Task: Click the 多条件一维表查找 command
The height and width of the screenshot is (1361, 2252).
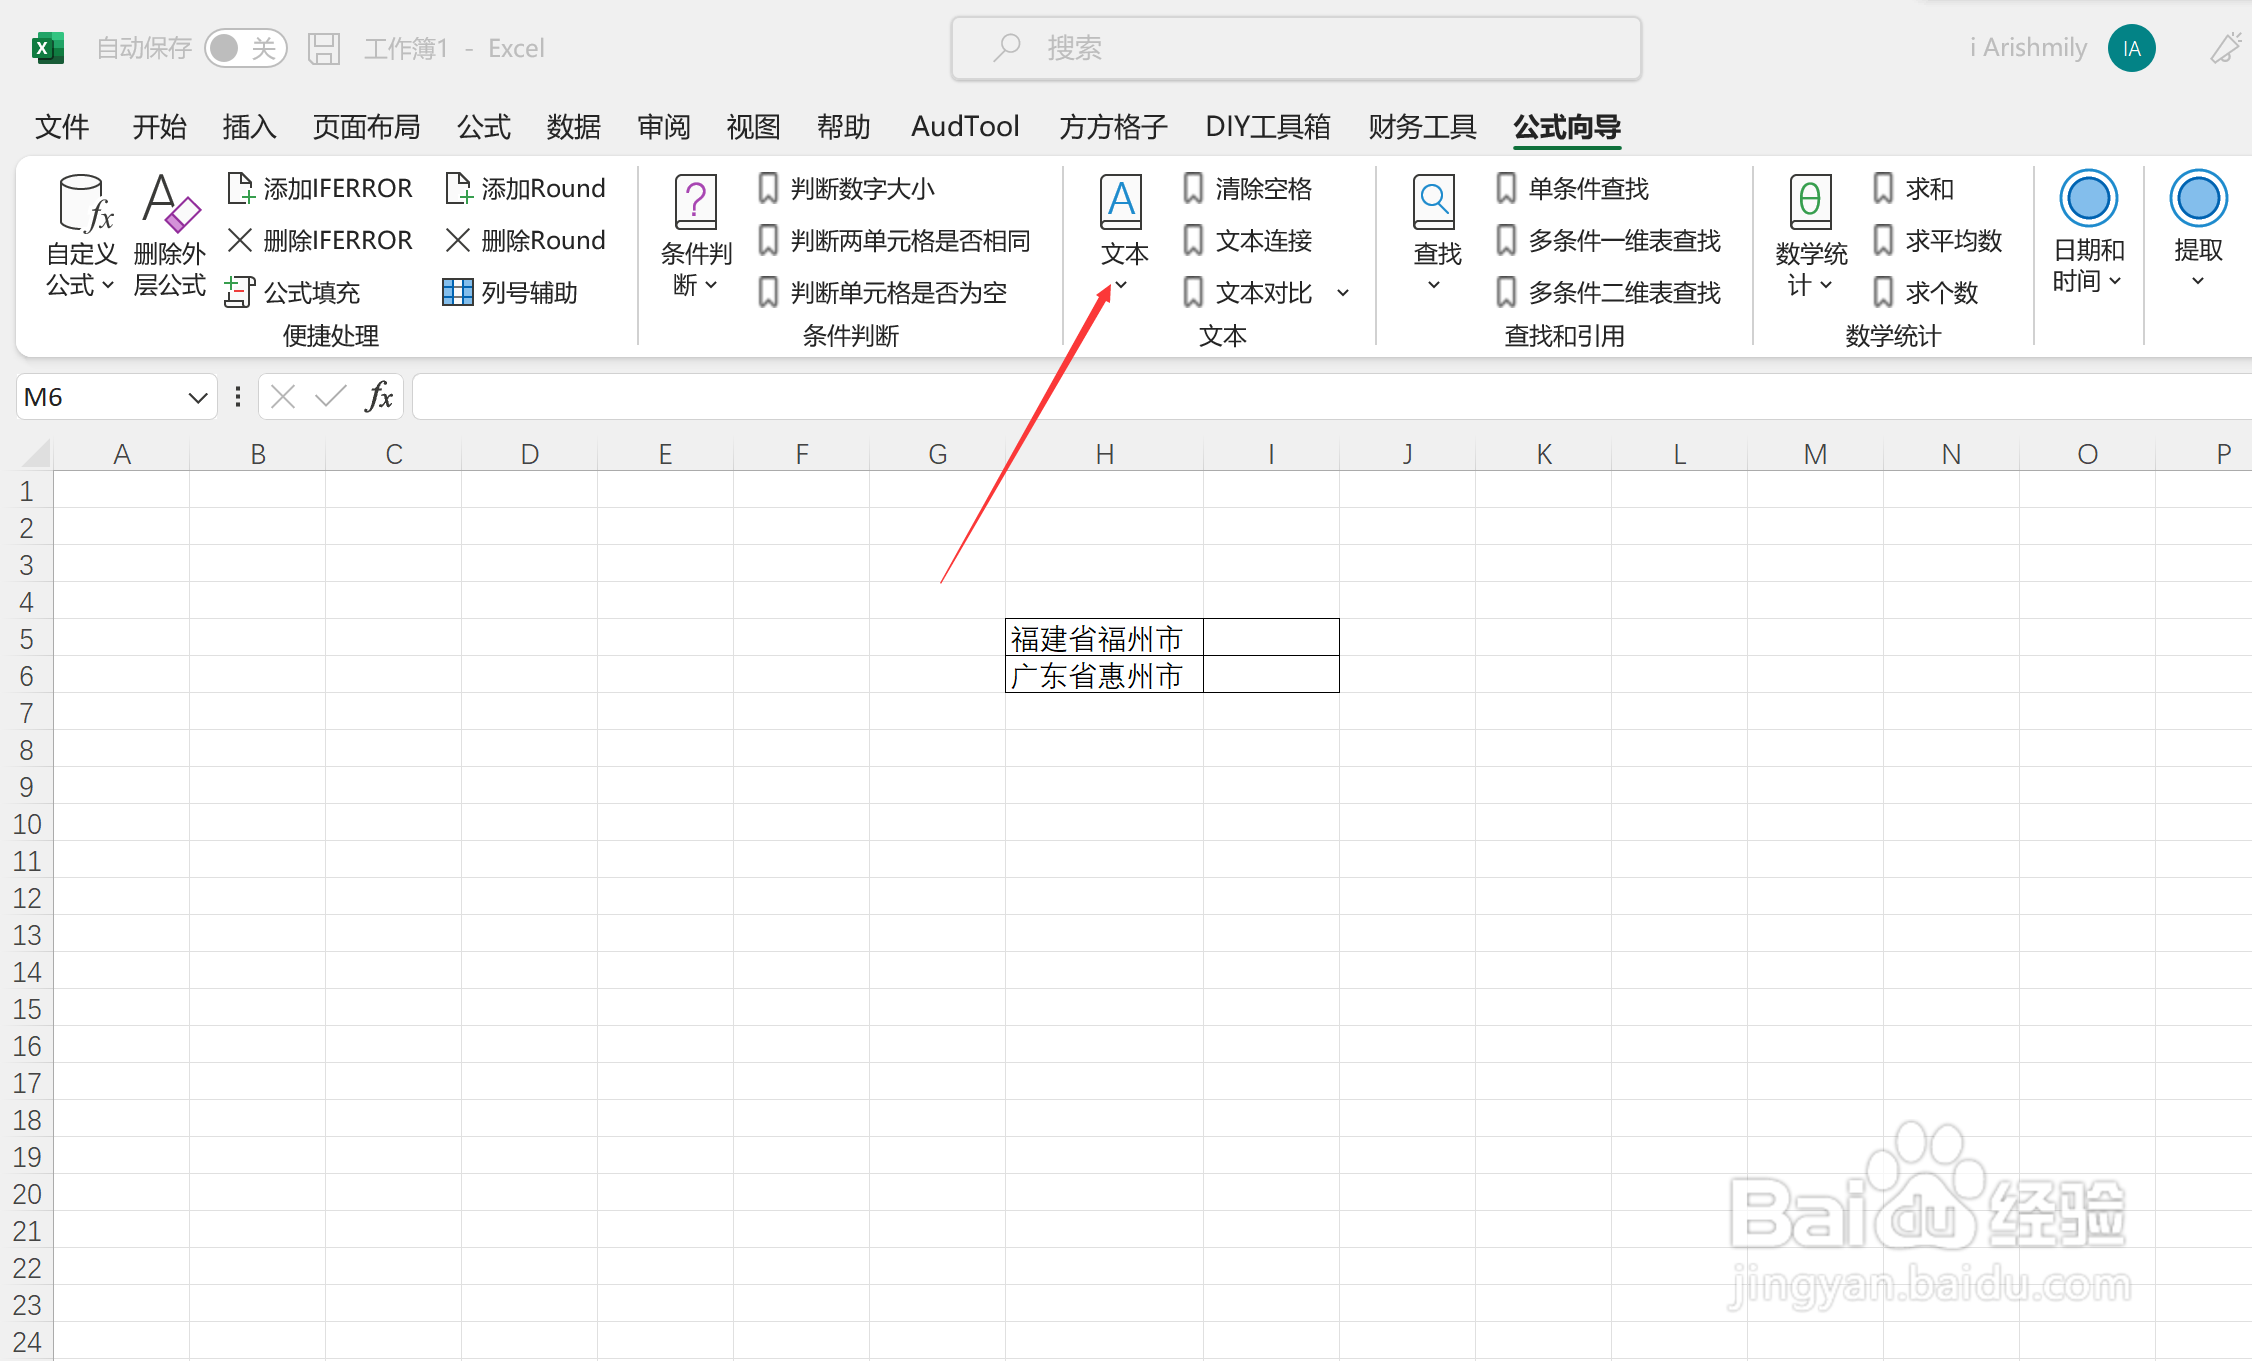Action: (x=1608, y=240)
